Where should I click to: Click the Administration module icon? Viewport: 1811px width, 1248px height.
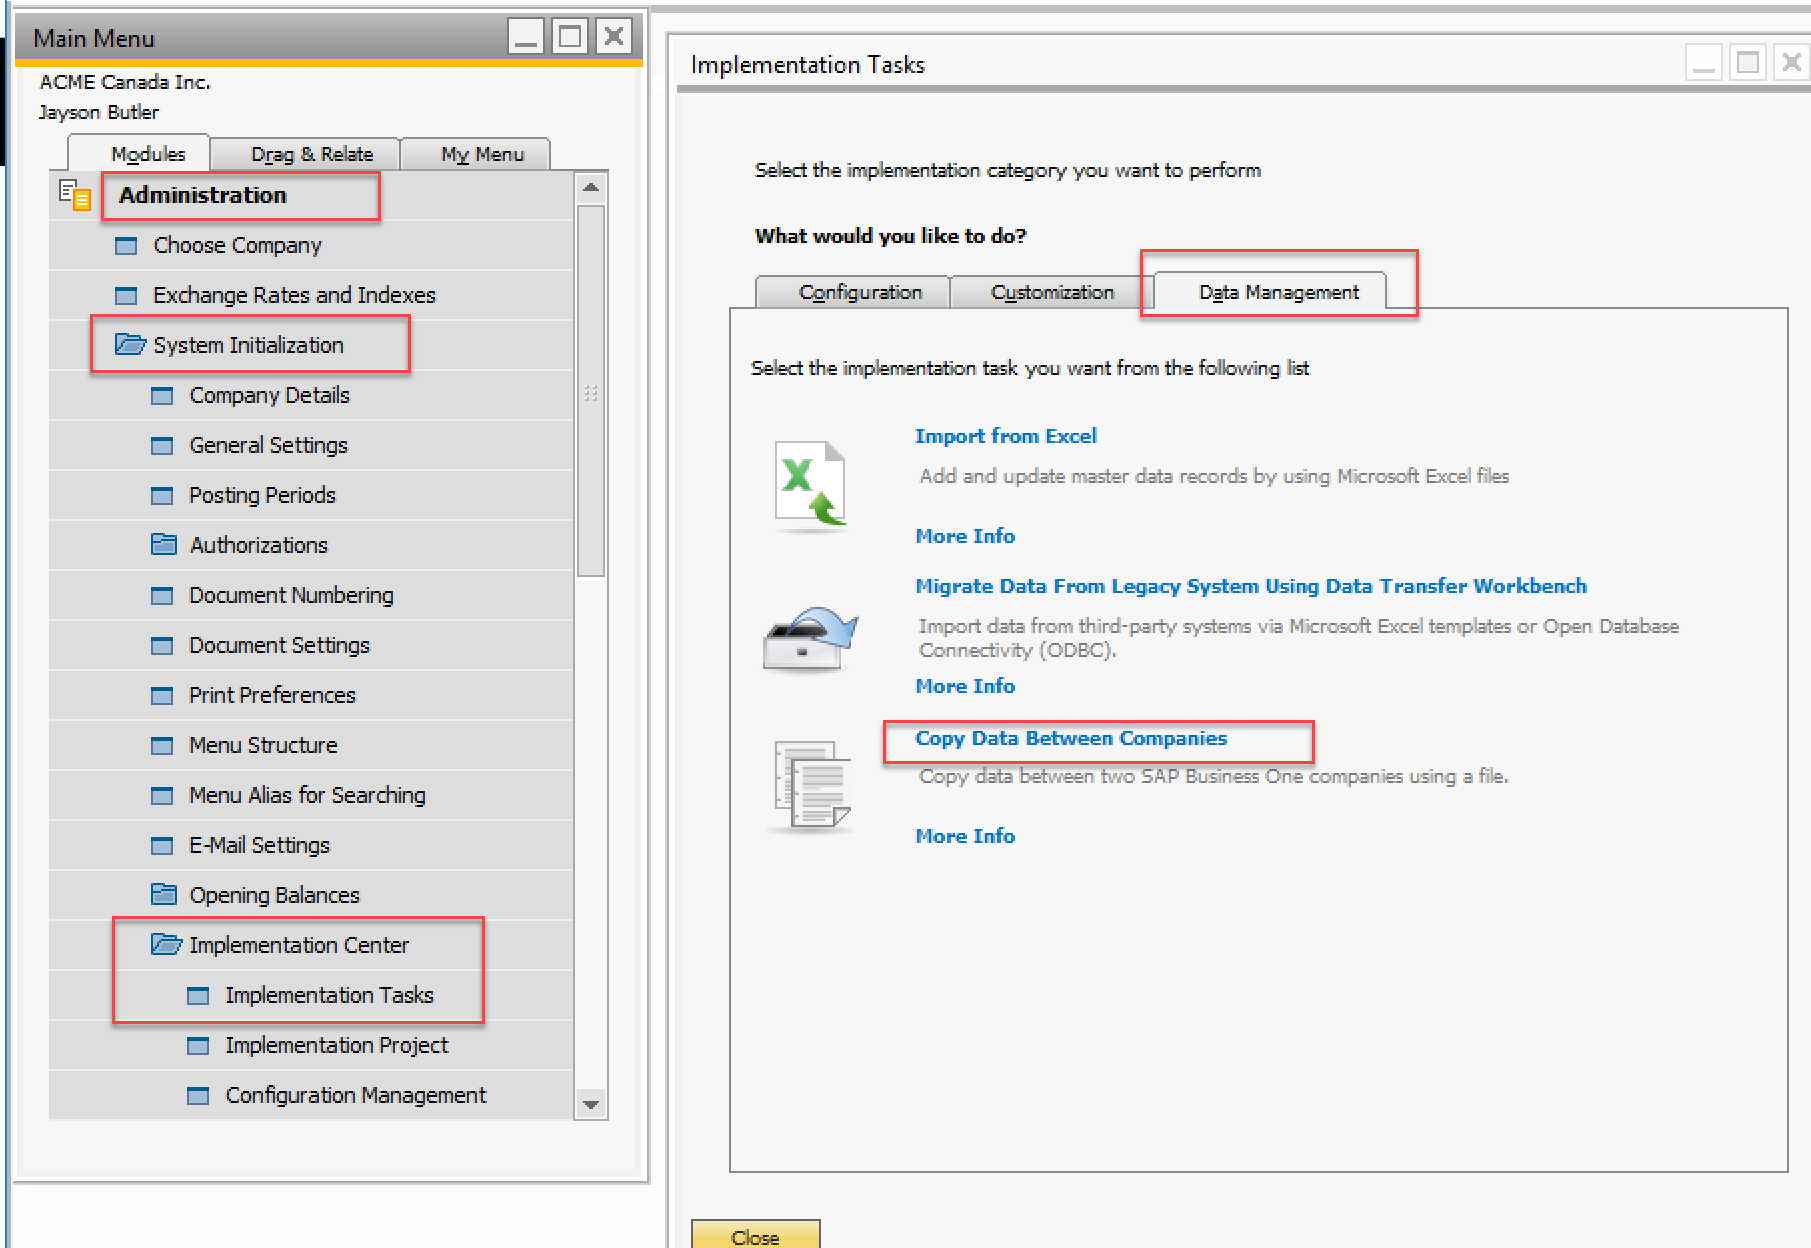[x=75, y=195]
